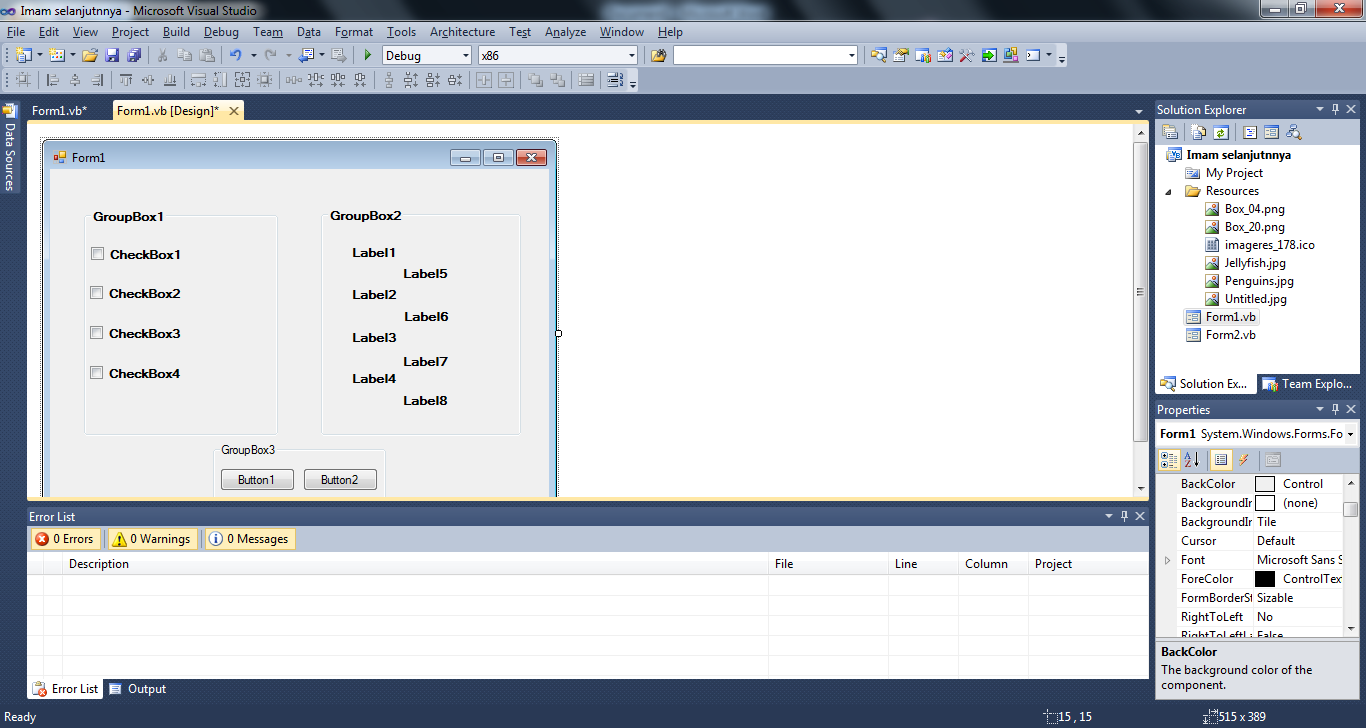Screen dimensions: 1366x728
Task: Click Button2 on the form designer
Action: click(340, 480)
